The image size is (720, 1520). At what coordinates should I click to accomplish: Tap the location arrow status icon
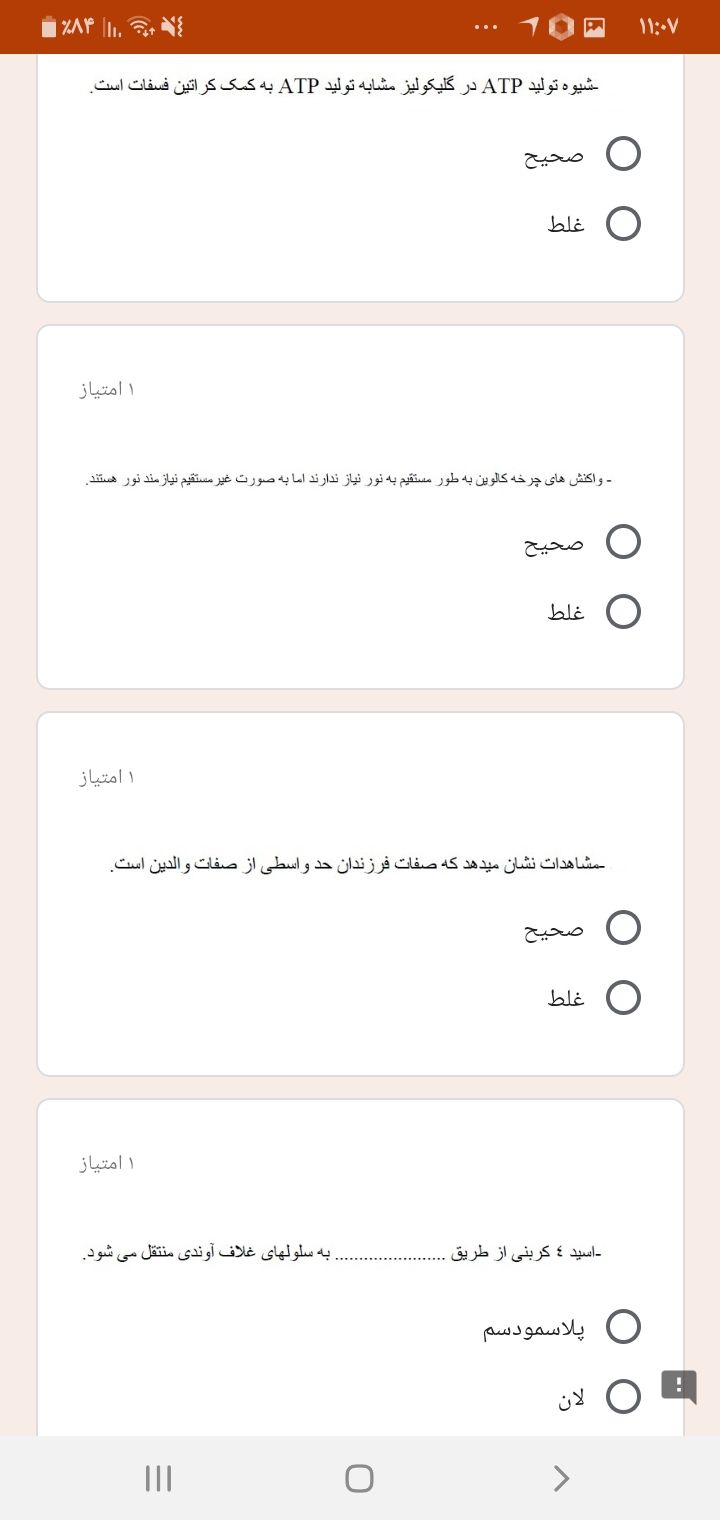point(529,27)
